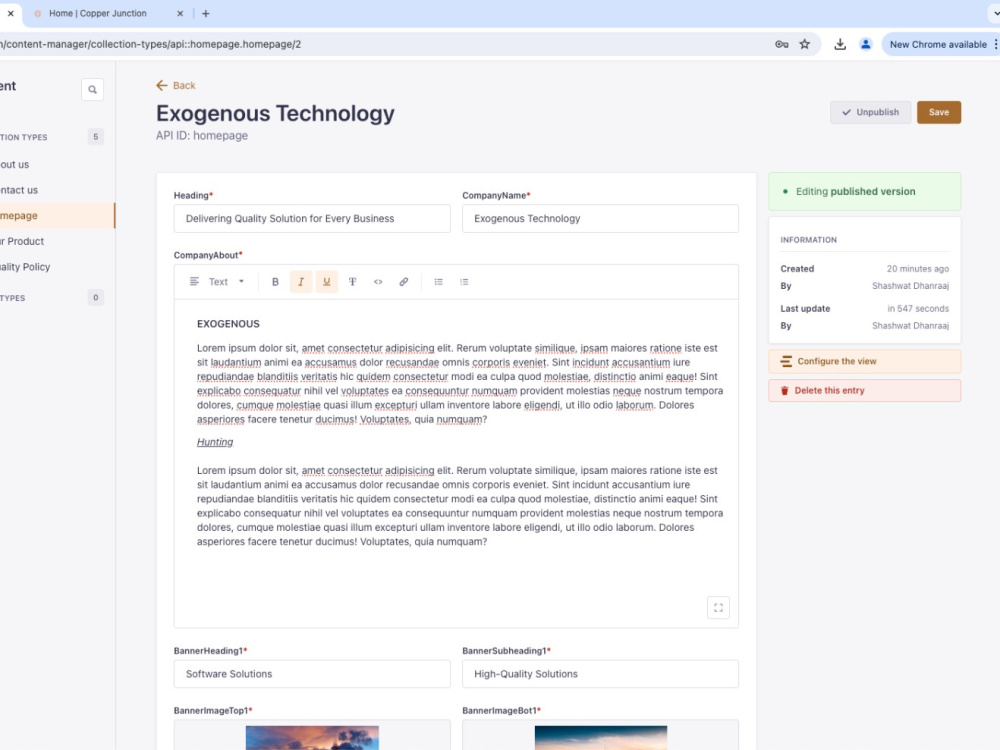Click the single types count badge 0
This screenshot has height=750, width=1000.
pyautogui.click(x=96, y=297)
